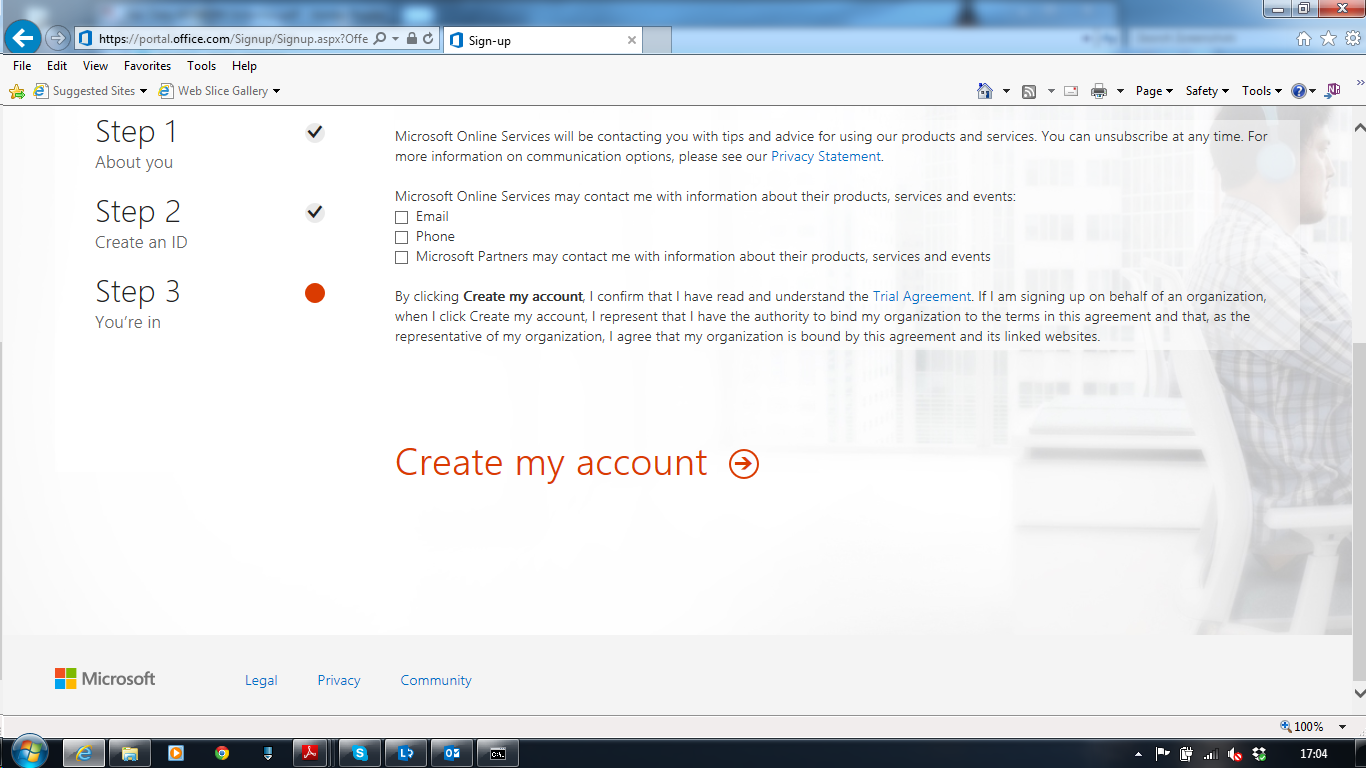This screenshot has height=768, width=1366.
Task: Click the circled arrow beside Create my account
Action: (744, 463)
